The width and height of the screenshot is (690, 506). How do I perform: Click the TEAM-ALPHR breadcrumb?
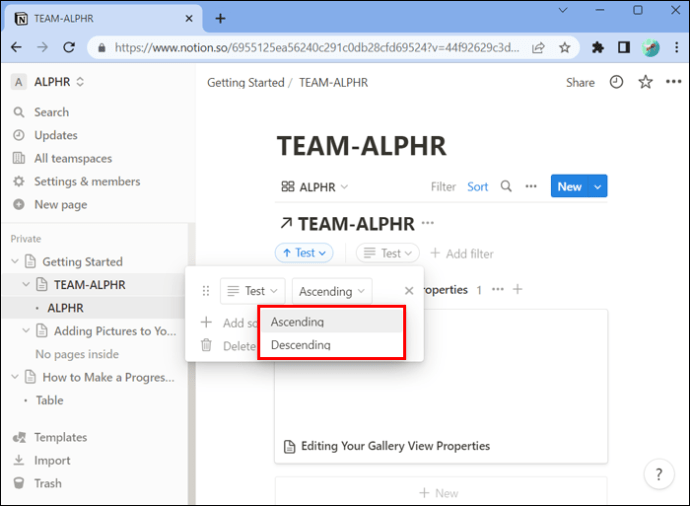coord(333,83)
